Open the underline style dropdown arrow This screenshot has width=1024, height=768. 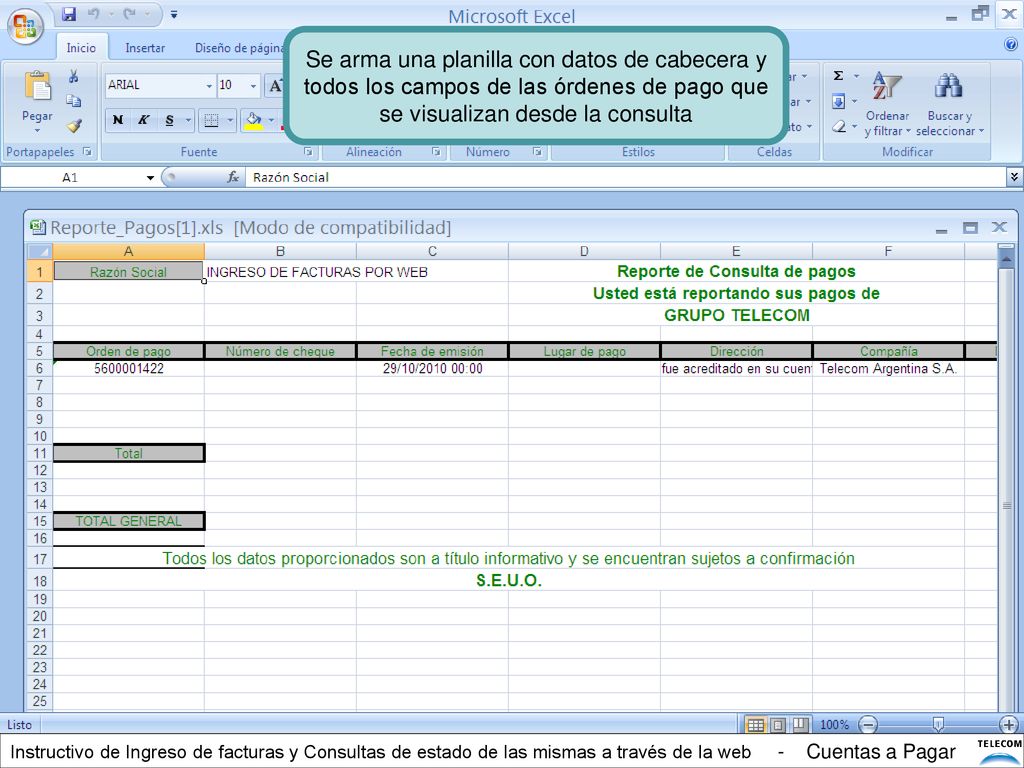pyautogui.click(x=188, y=120)
